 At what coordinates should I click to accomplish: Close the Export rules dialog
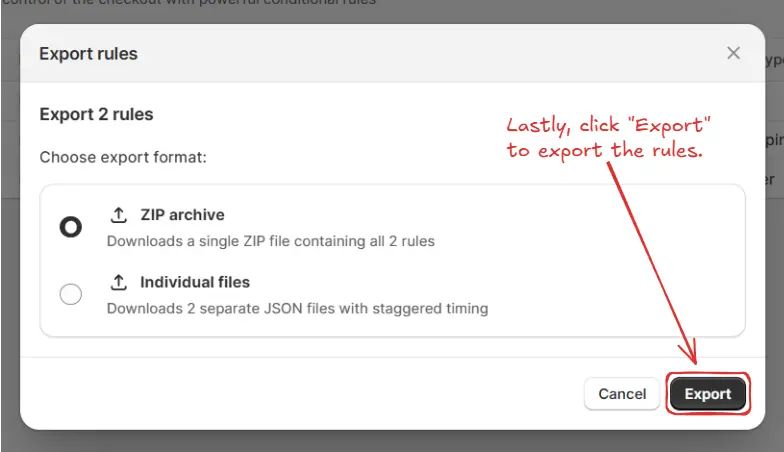(733, 53)
